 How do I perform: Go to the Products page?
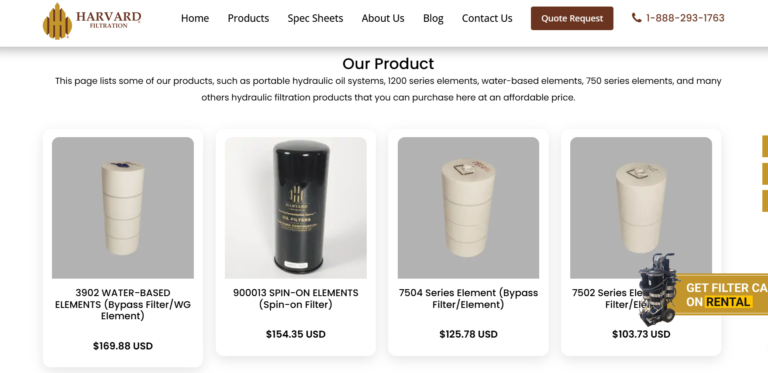coord(248,19)
